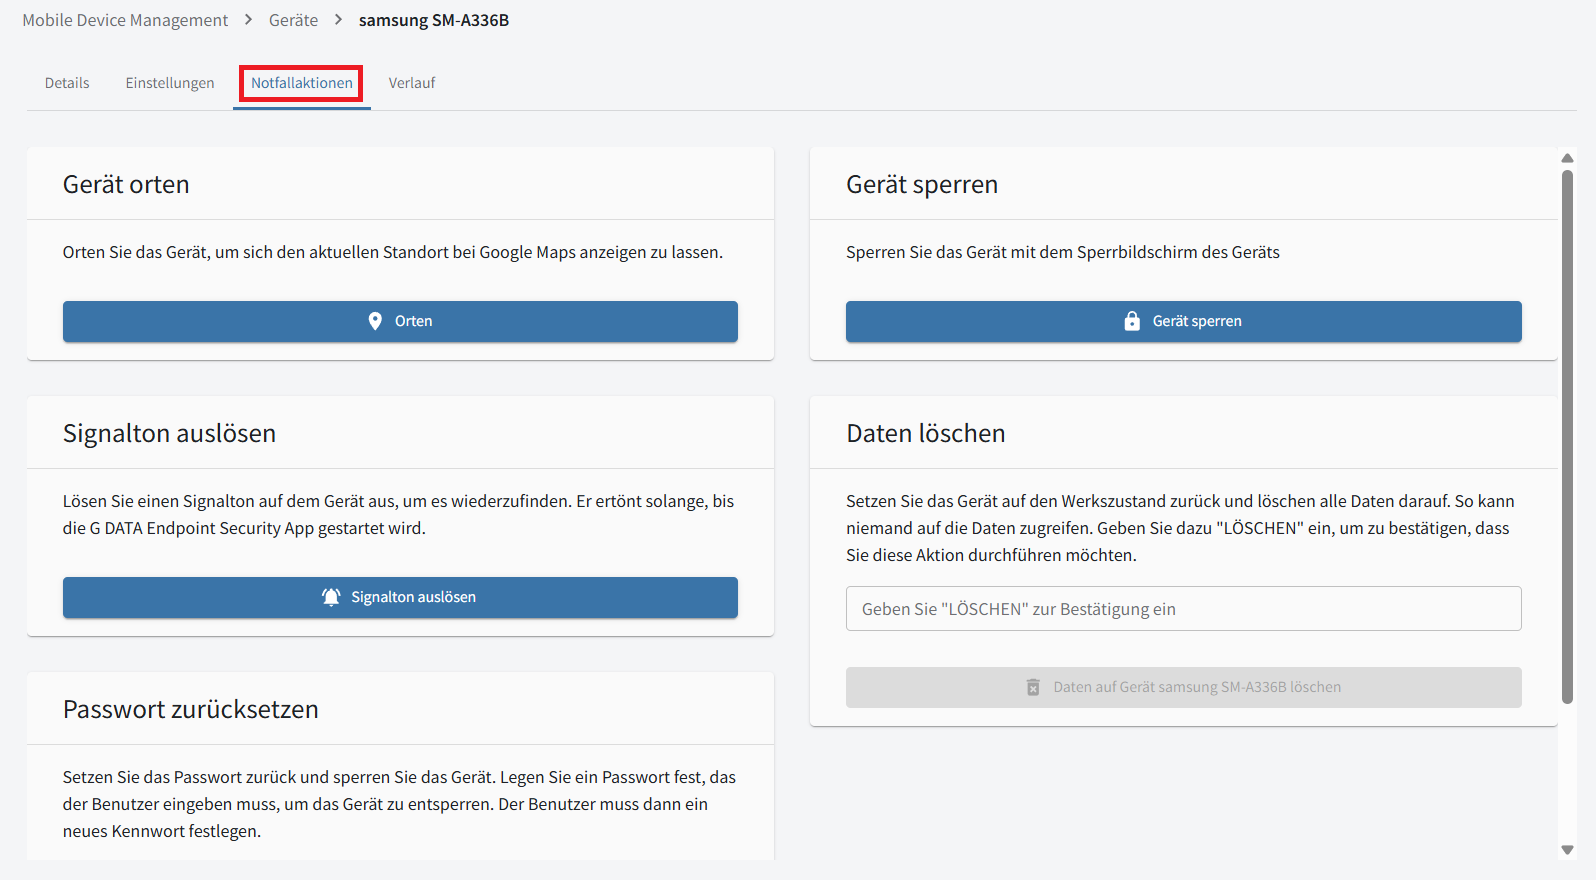Click the scrollbar down arrow
Image resolution: width=1596 pixels, height=880 pixels.
pyautogui.click(x=1567, y=850)
